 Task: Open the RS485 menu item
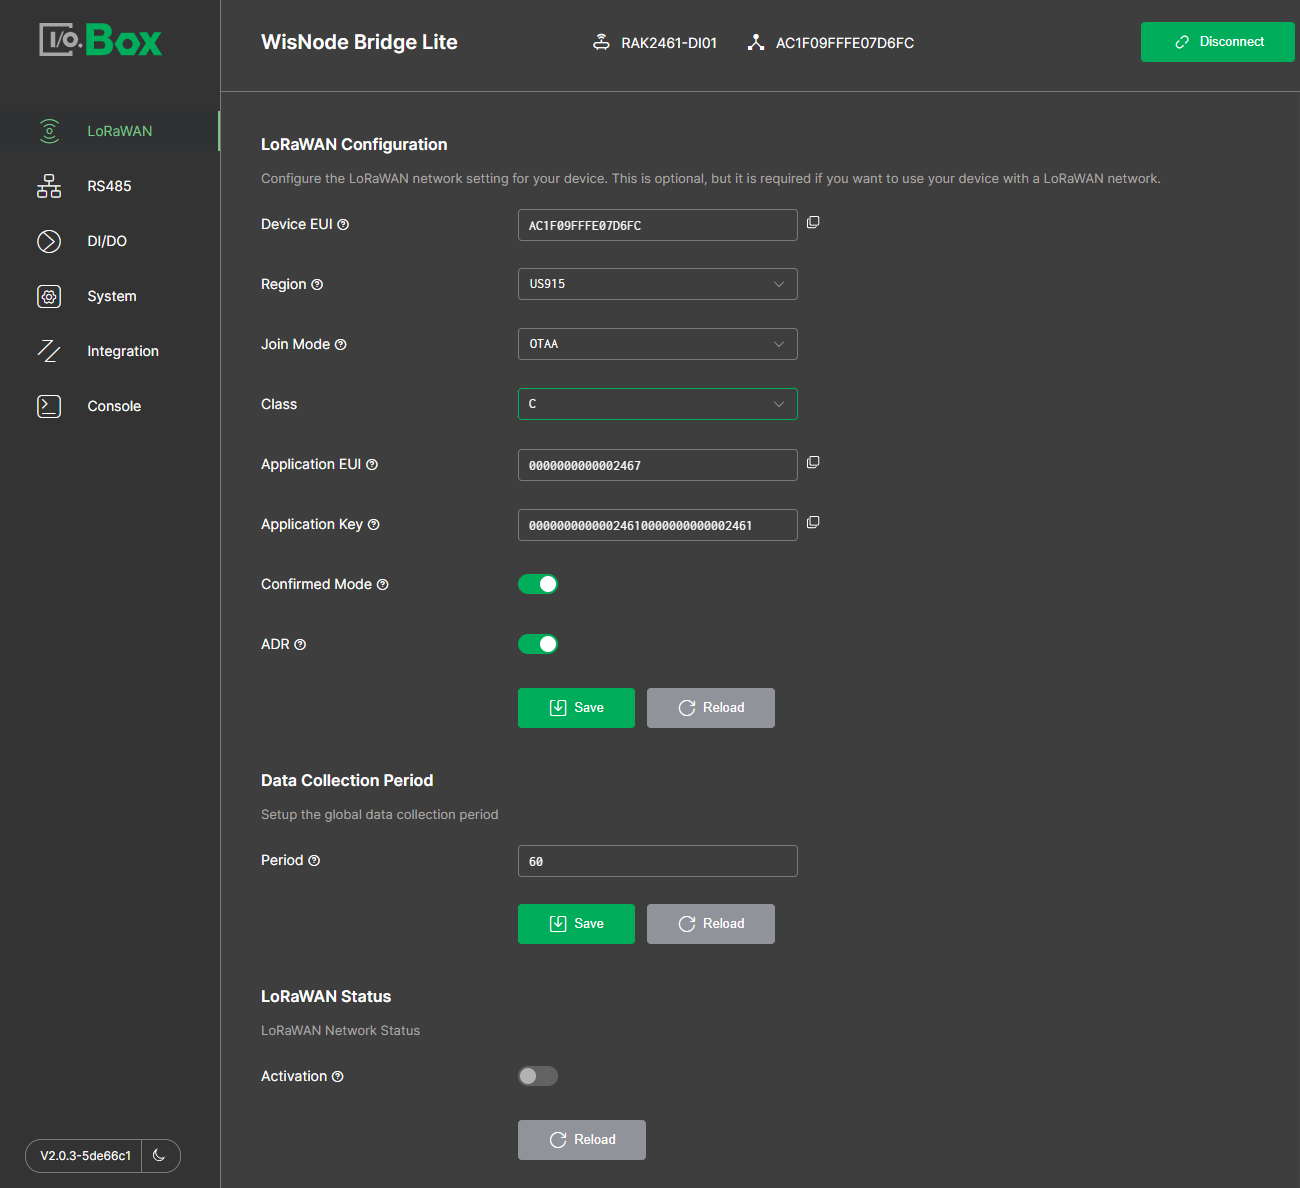tap(110, 186)
